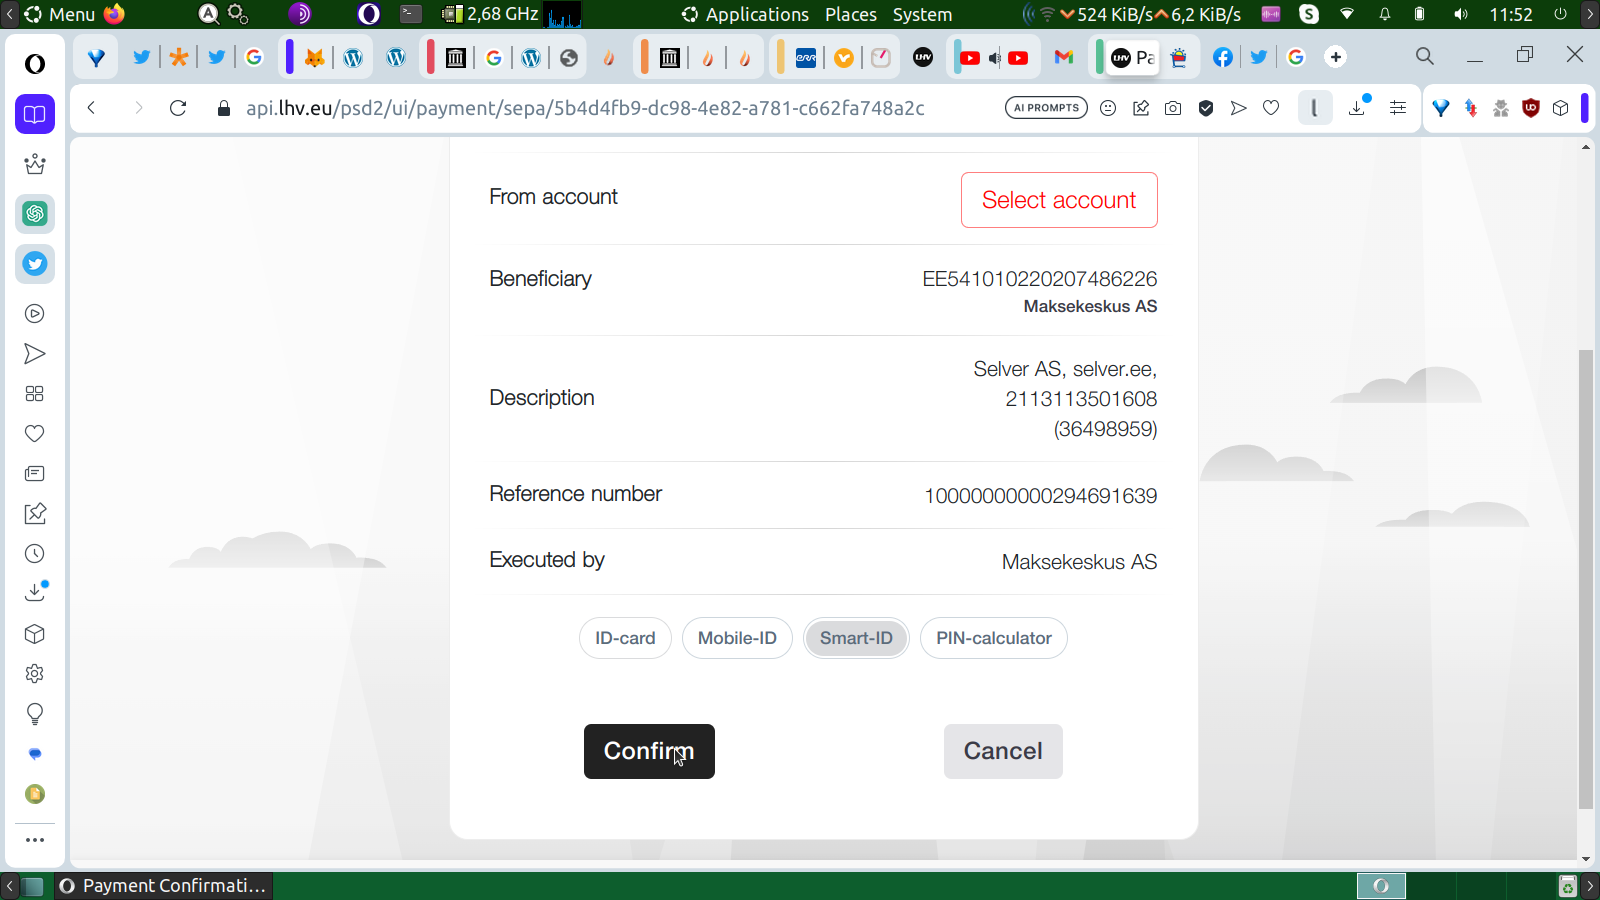Open the emoji reaction icon in address bar
Image resolution: width=1600 pixels, height=900 pixels.
(1108, 108)
